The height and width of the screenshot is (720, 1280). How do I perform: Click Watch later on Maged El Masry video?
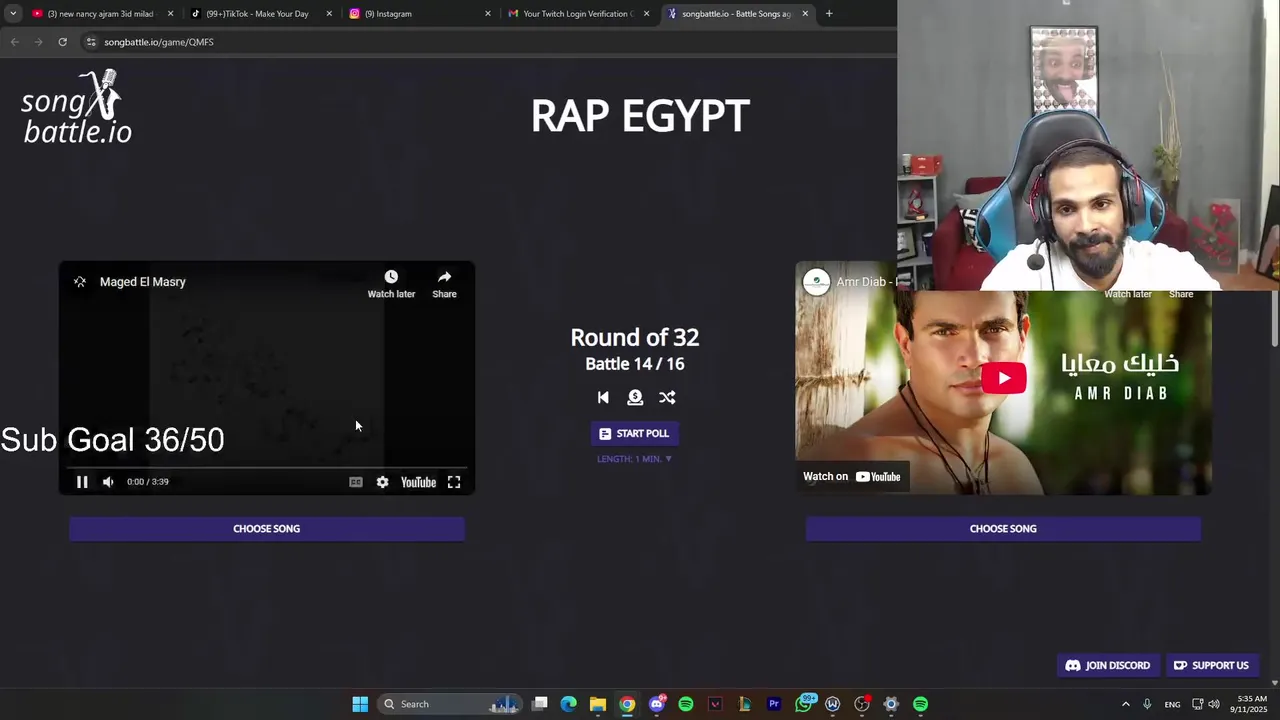click(x=391, y=284)
